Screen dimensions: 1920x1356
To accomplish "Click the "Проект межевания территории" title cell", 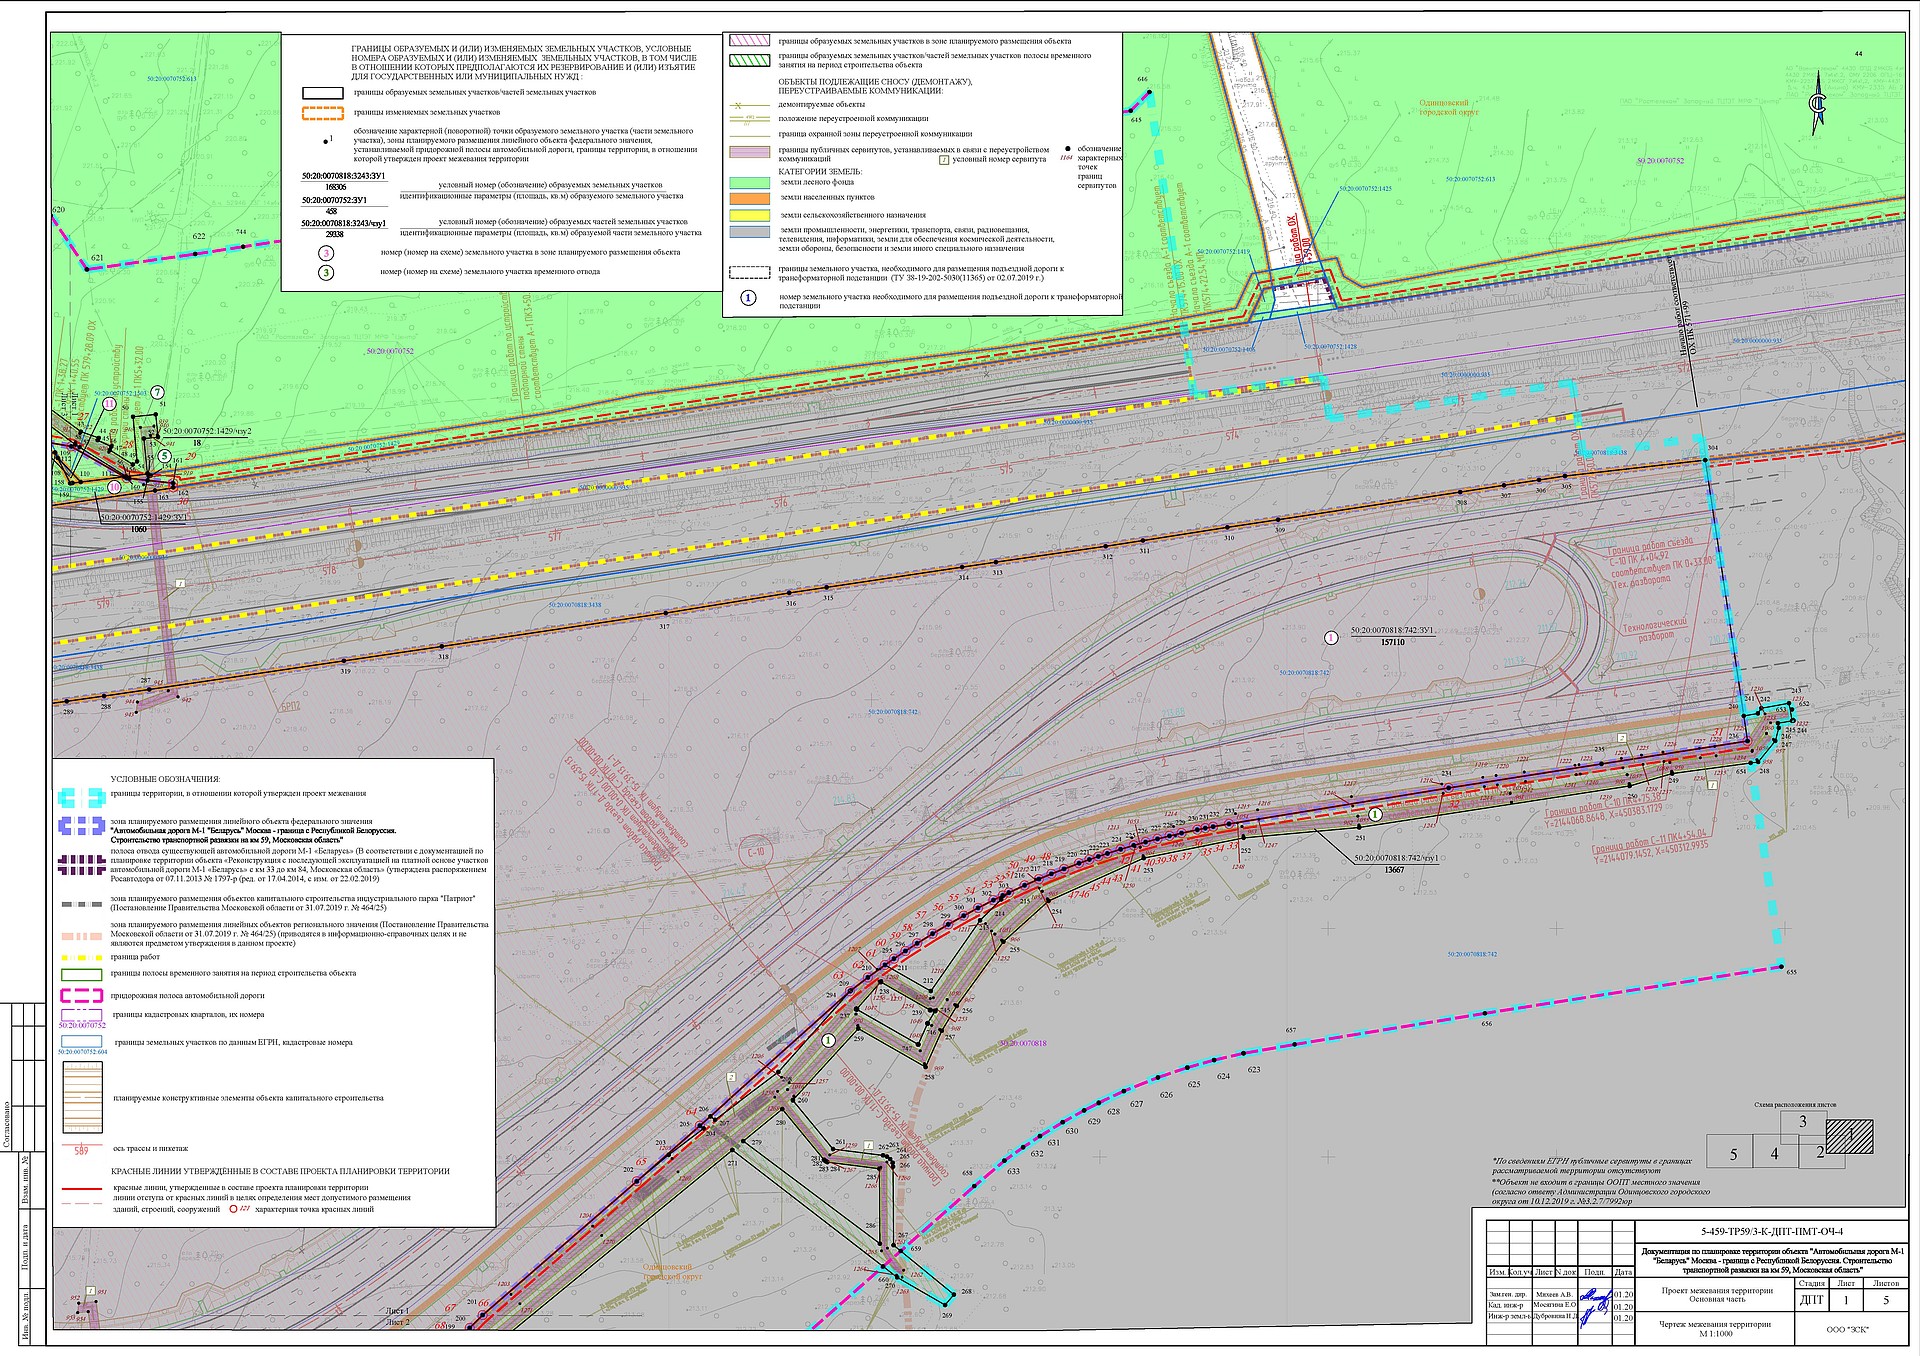I will [x=1716, y=1295].
